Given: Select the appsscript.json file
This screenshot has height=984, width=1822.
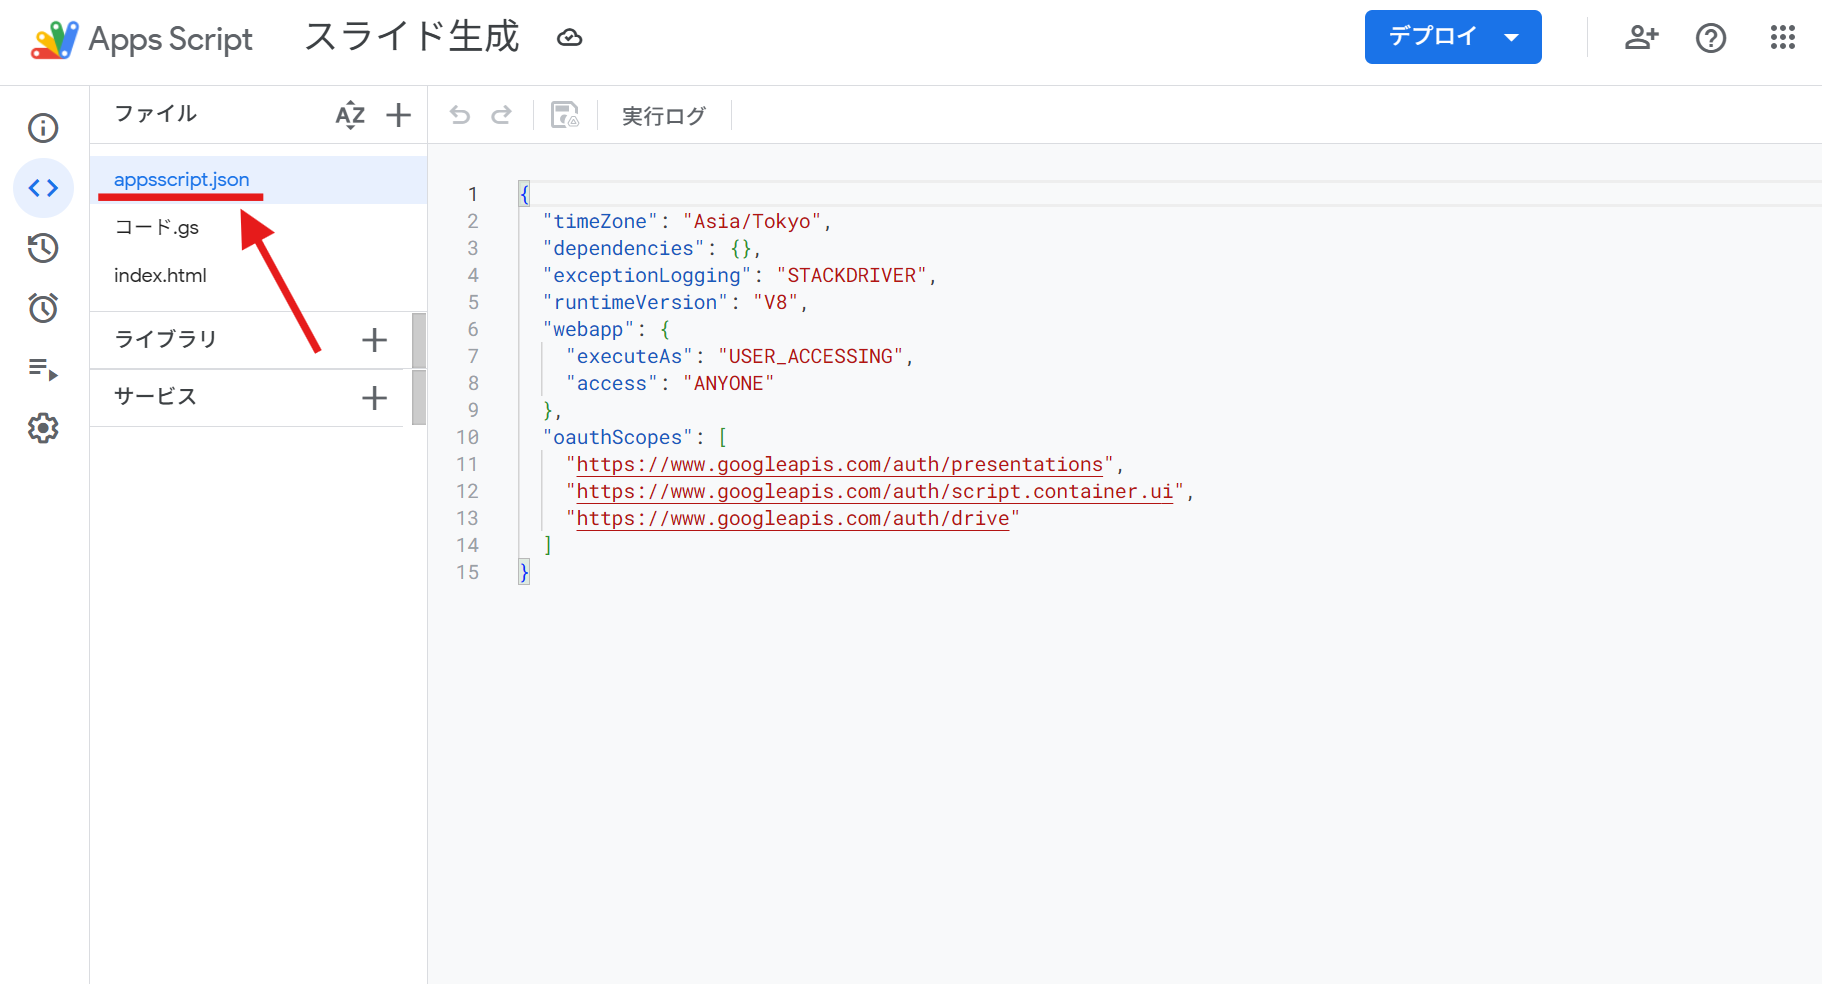Looking at the screenshot, I should (182, 179).
